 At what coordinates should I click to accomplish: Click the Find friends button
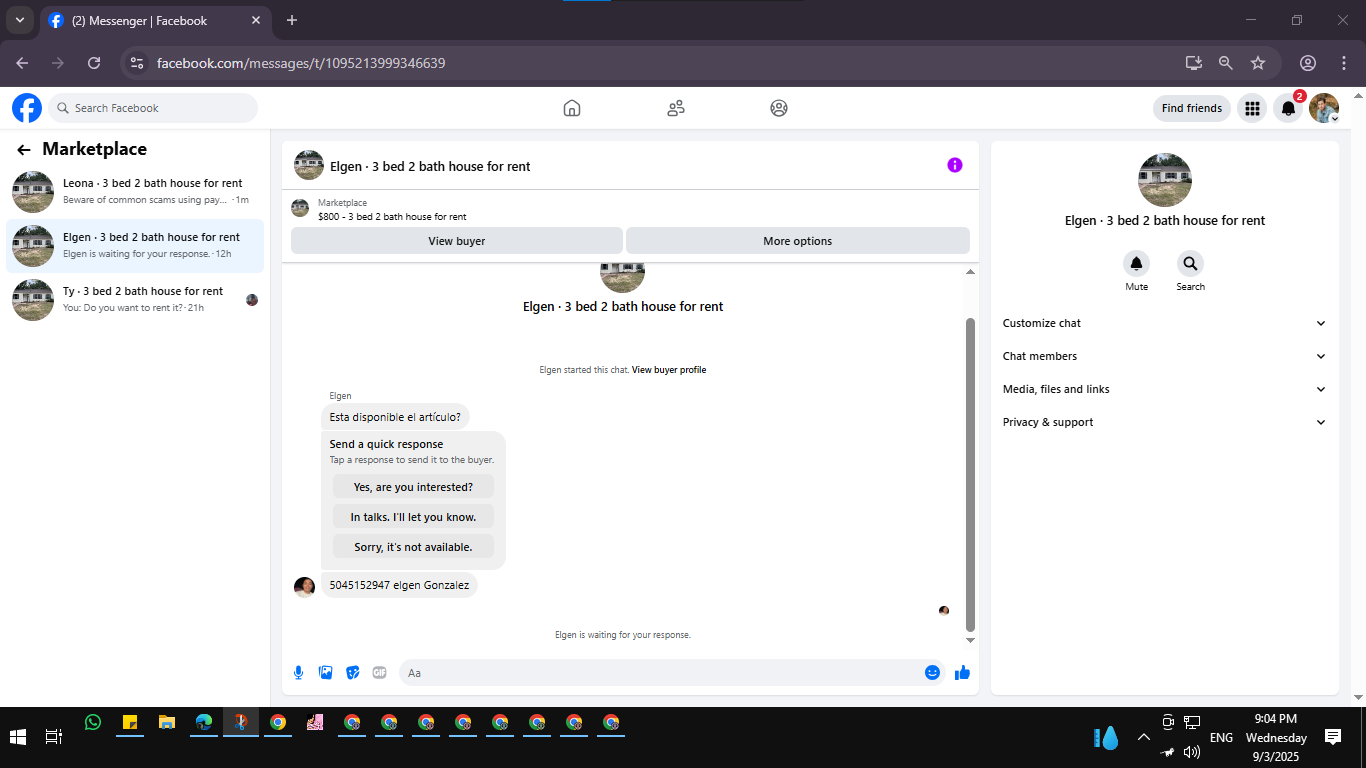tap(1192, 108)
